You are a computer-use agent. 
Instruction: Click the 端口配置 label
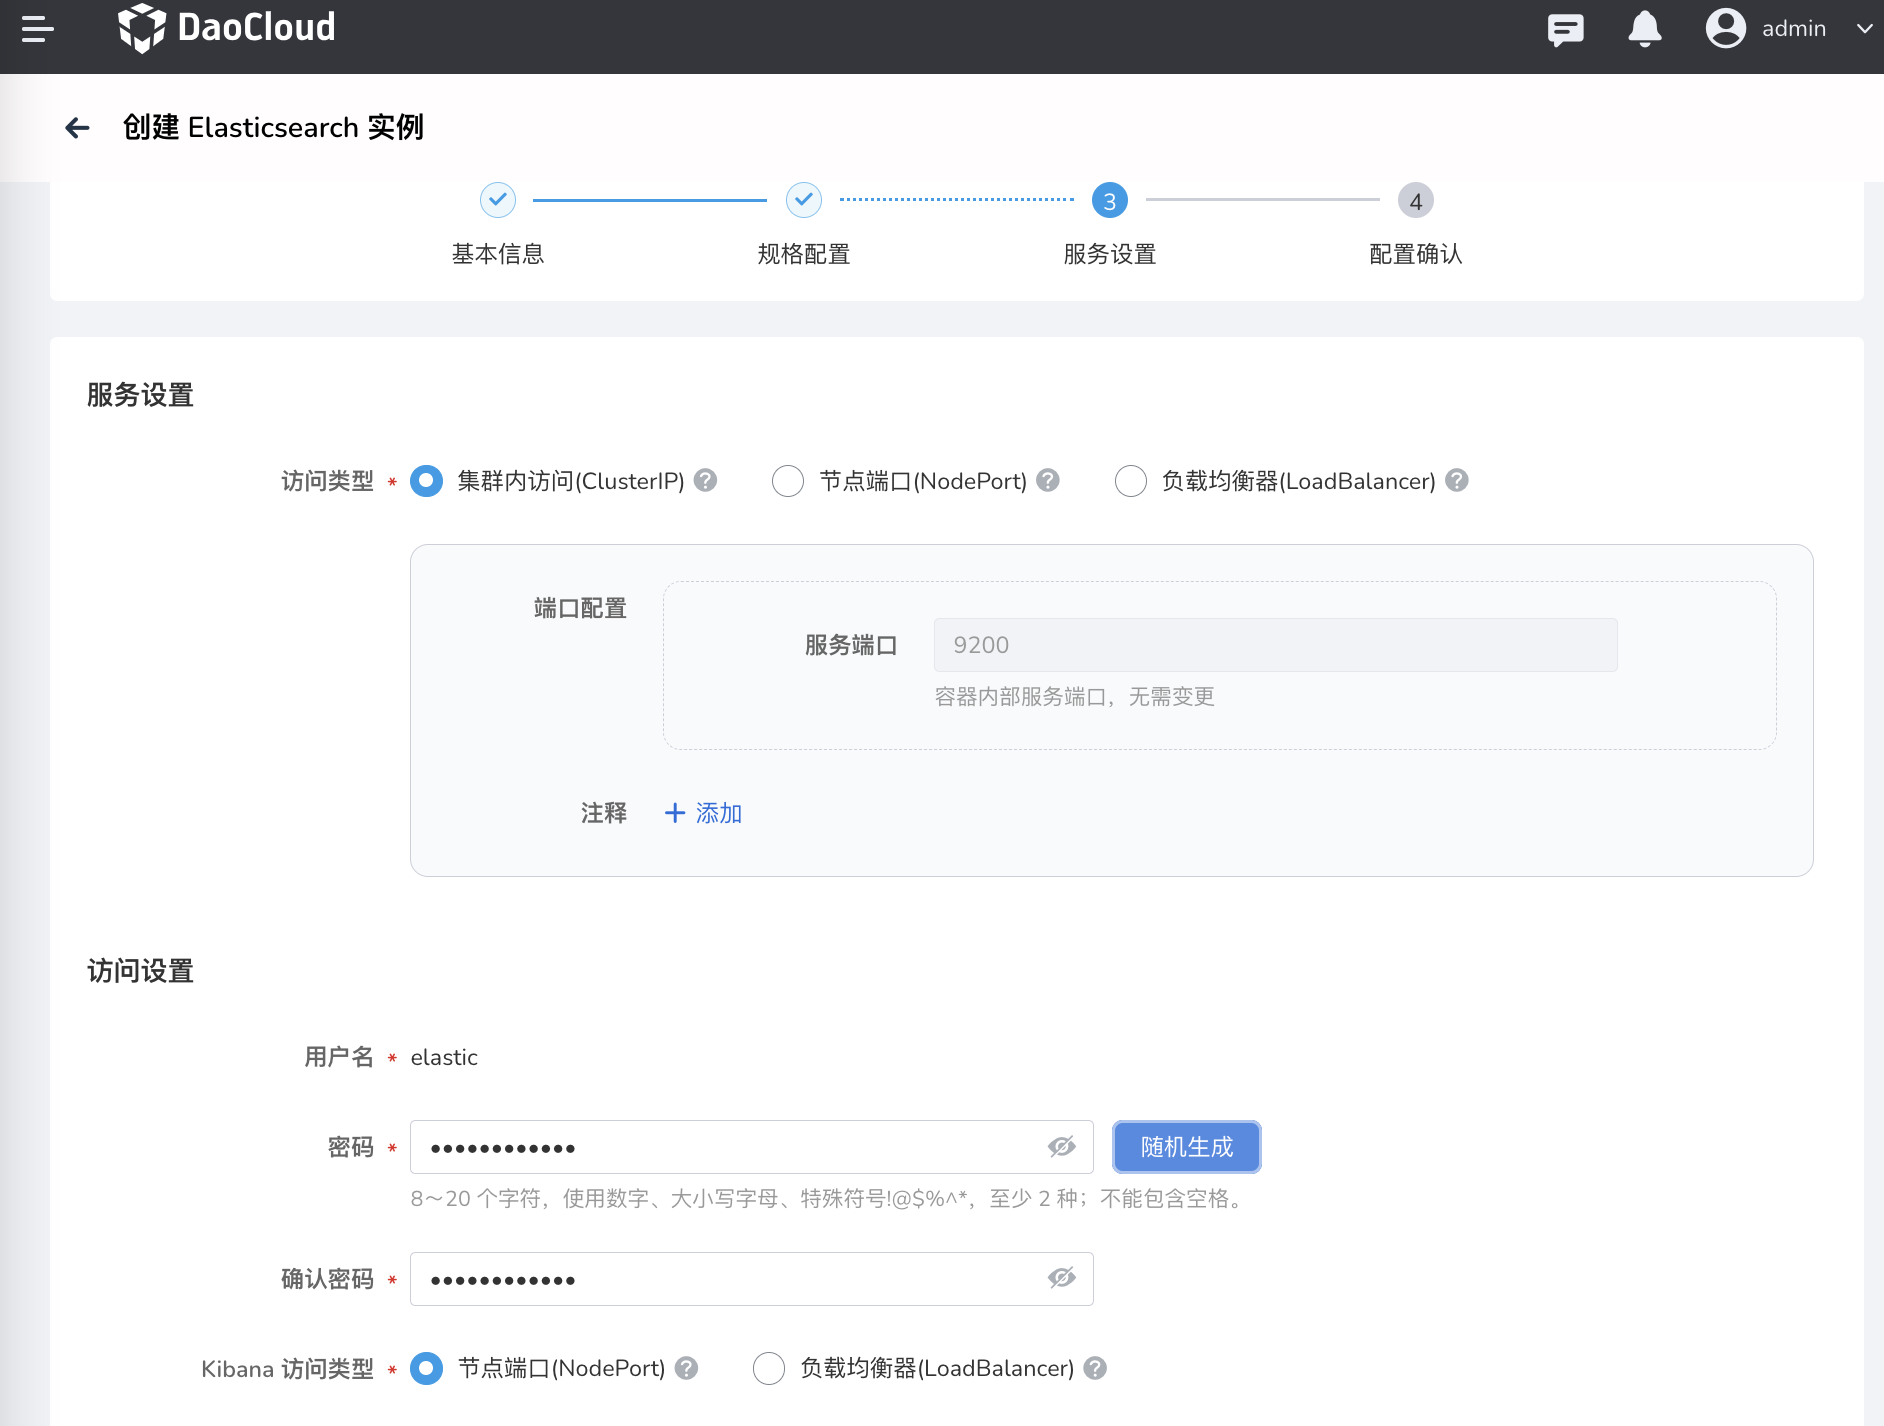pos(580,608)
